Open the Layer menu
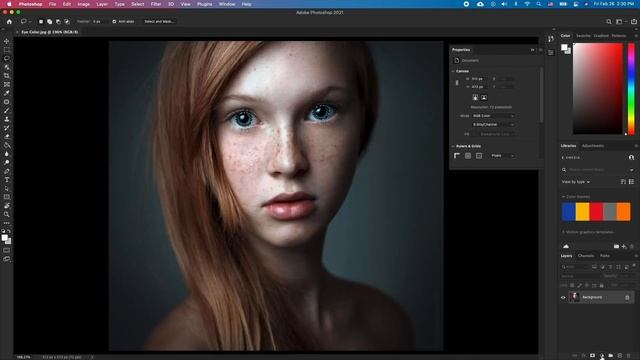Image resolution: width=640 pixels, height=360 pixels. 102,4
